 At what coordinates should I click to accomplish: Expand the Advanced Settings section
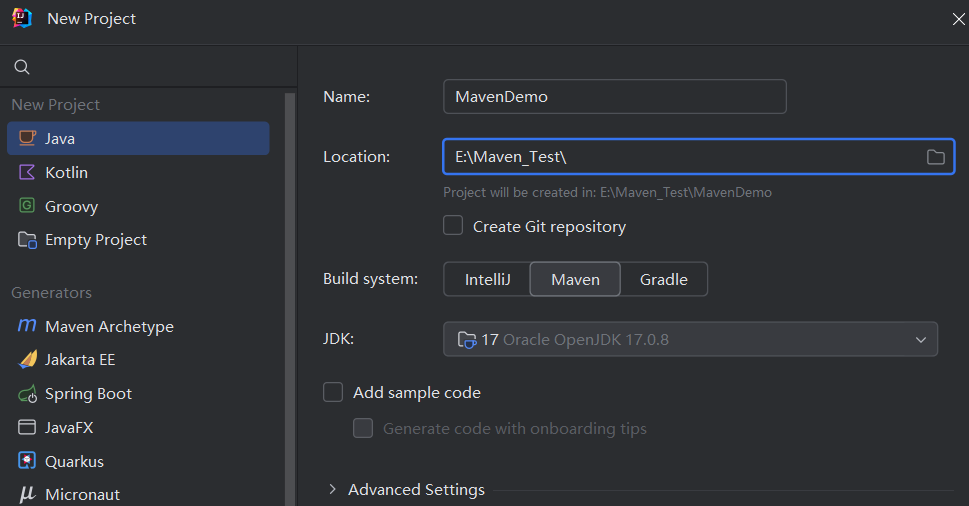(333, 490)
